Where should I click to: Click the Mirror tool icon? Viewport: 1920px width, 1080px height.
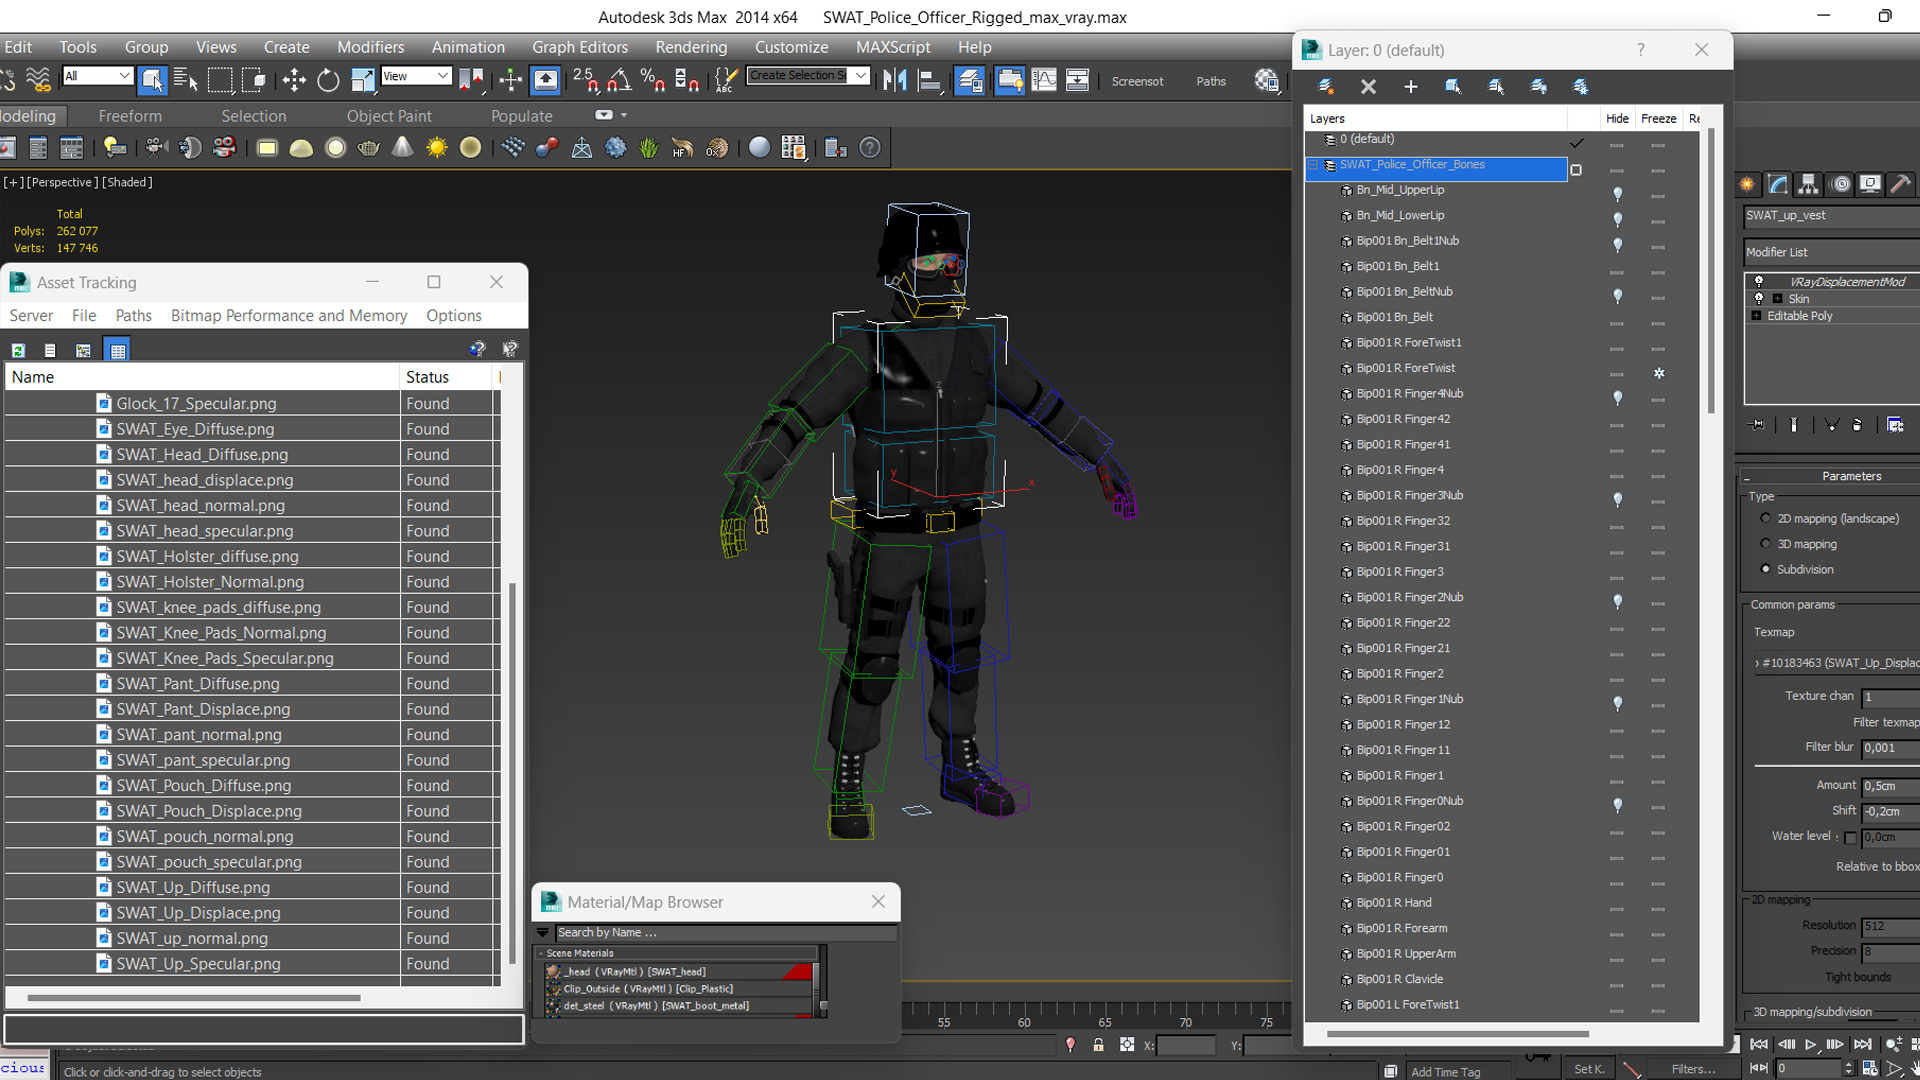point(895,80)
